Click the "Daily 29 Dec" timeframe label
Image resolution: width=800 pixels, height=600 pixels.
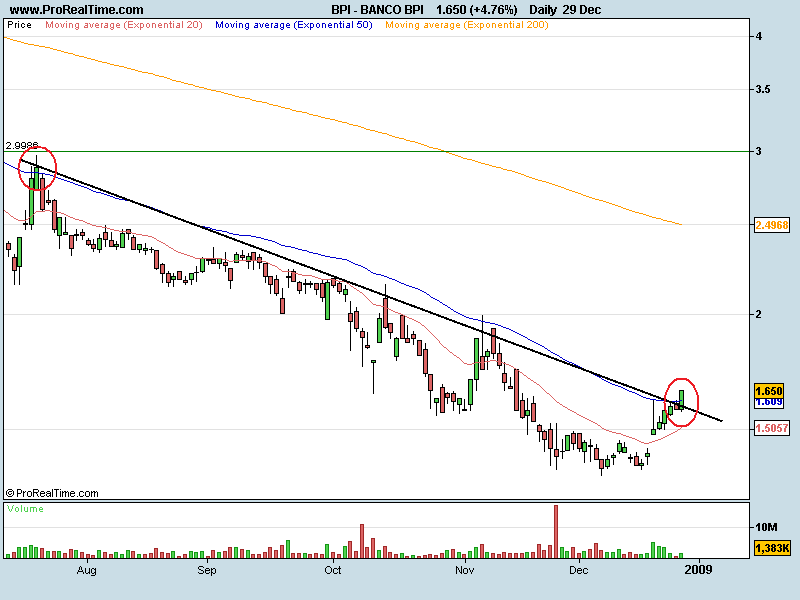pos(565,10)
